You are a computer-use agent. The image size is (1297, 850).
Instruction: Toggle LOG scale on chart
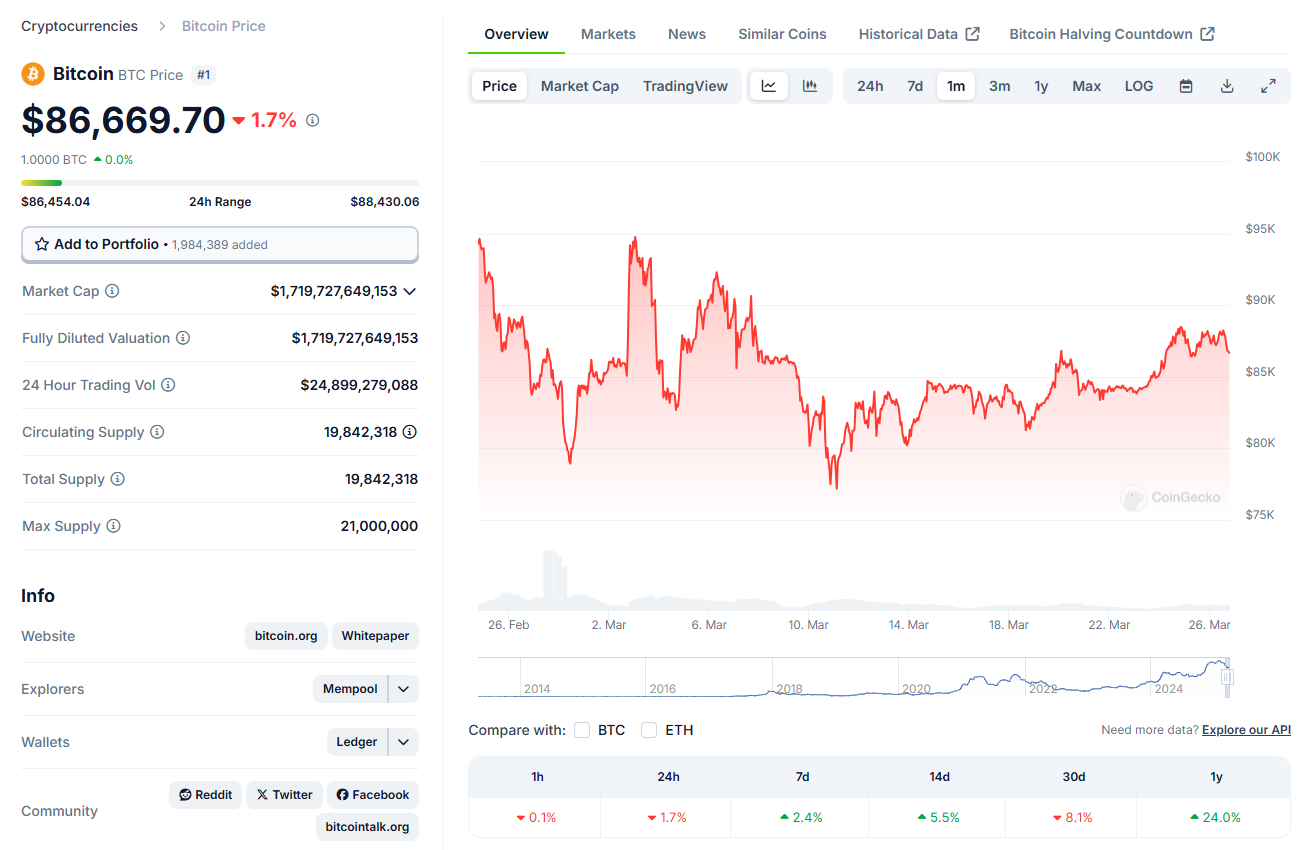(1139, 86)
